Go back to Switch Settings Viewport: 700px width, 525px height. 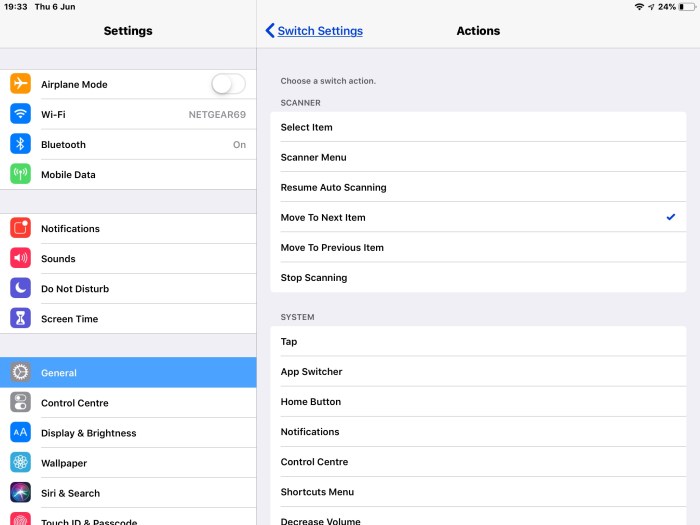pos(314,31)
